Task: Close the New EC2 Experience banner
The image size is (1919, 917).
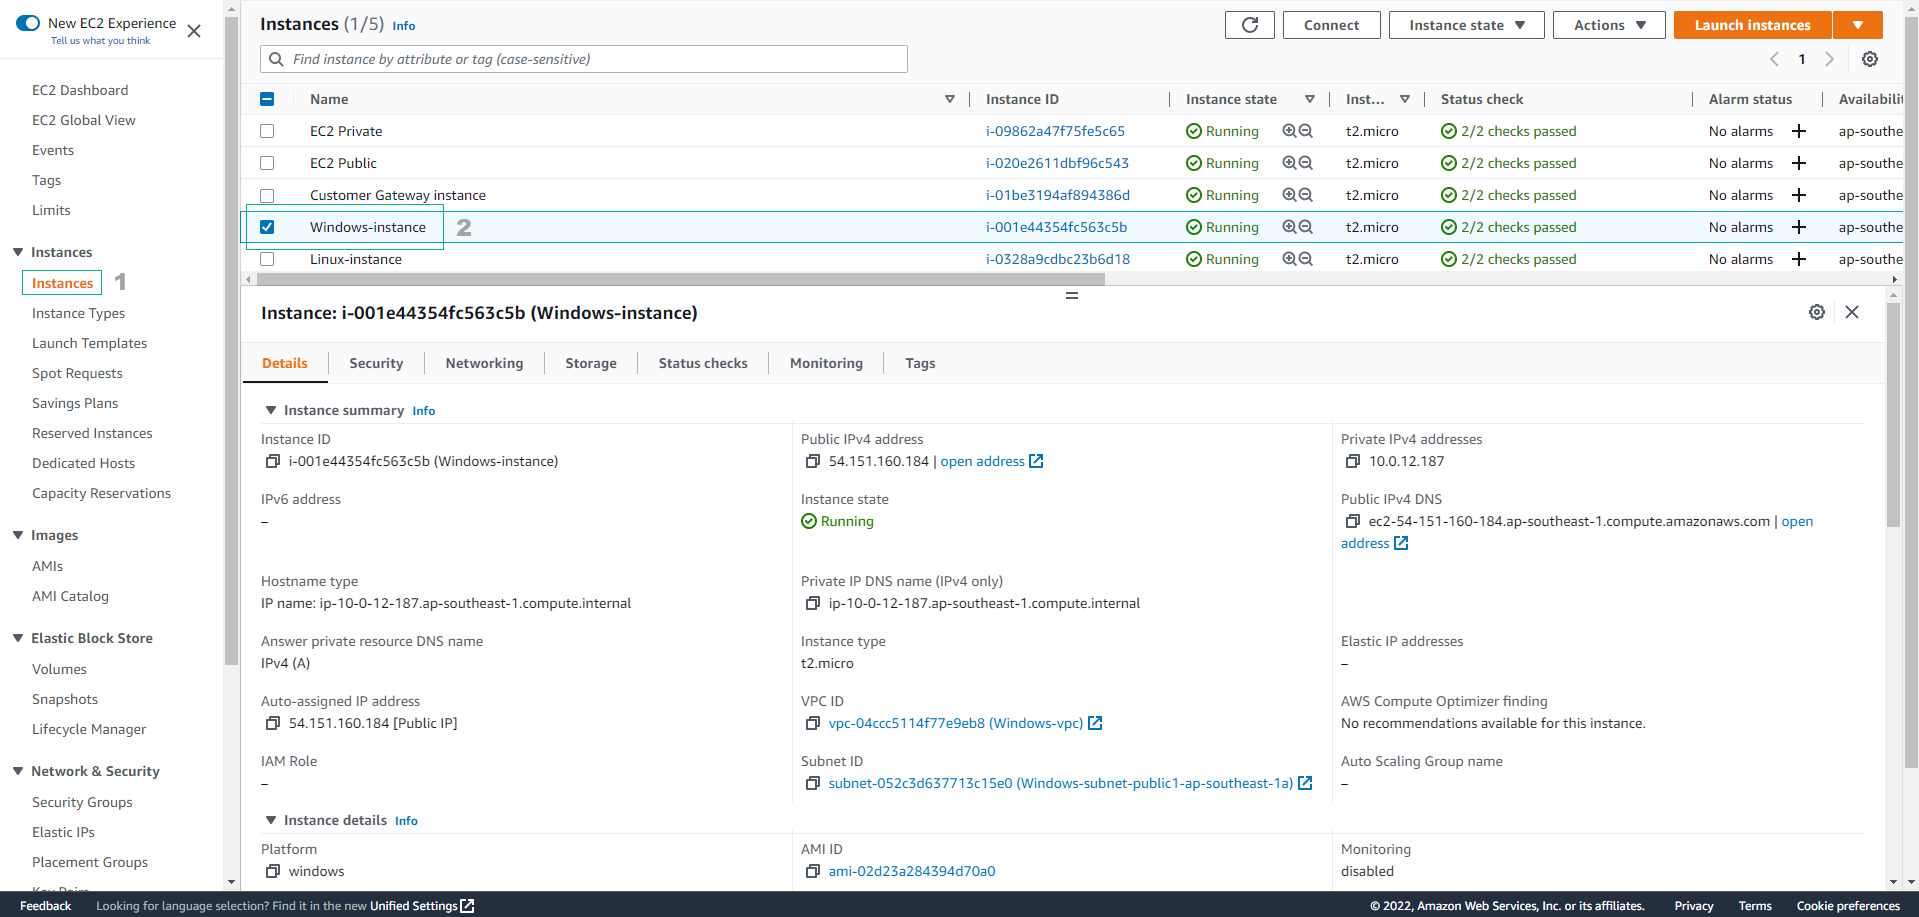Action: [194, 31]
